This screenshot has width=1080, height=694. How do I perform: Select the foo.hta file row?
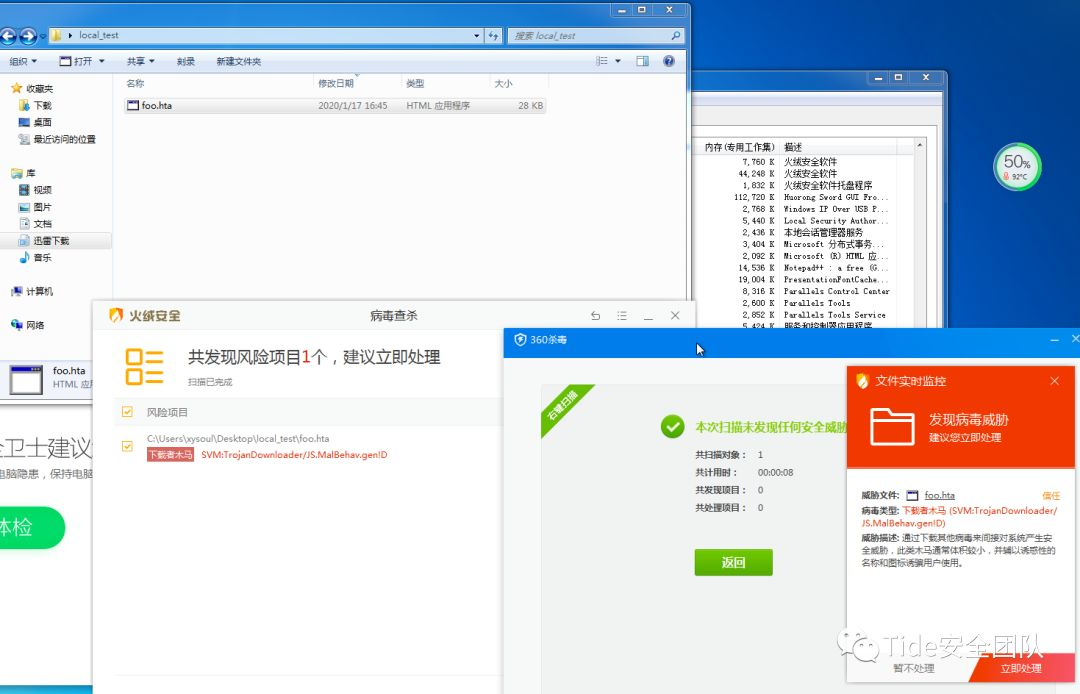(335, 105)
